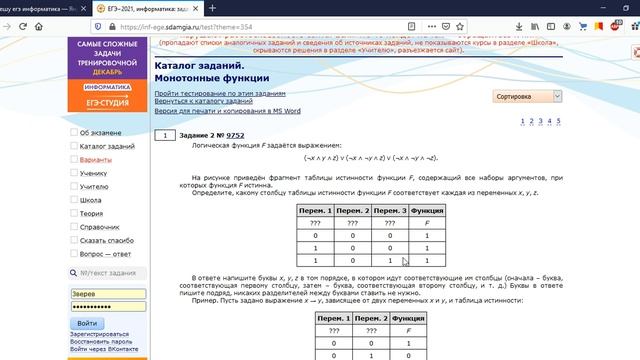The image size is (640, 360).
Task: Open the Library bookshelf icon
Action: pos(535,27)
